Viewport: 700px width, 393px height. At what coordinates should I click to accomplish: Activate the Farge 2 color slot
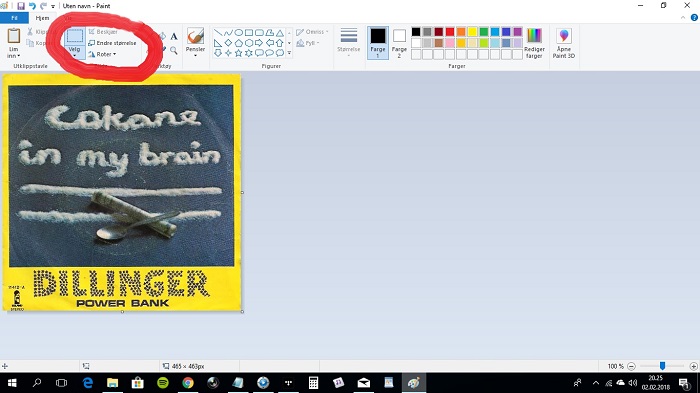click(399, 43)
